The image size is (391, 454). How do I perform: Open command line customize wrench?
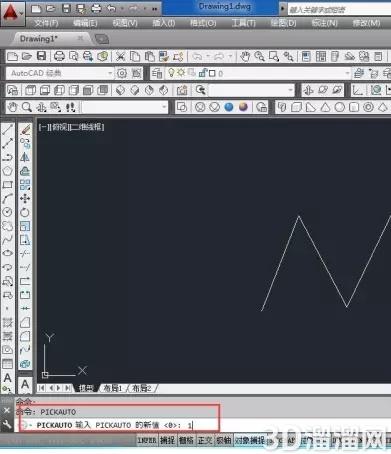click(x=7, y=424)
